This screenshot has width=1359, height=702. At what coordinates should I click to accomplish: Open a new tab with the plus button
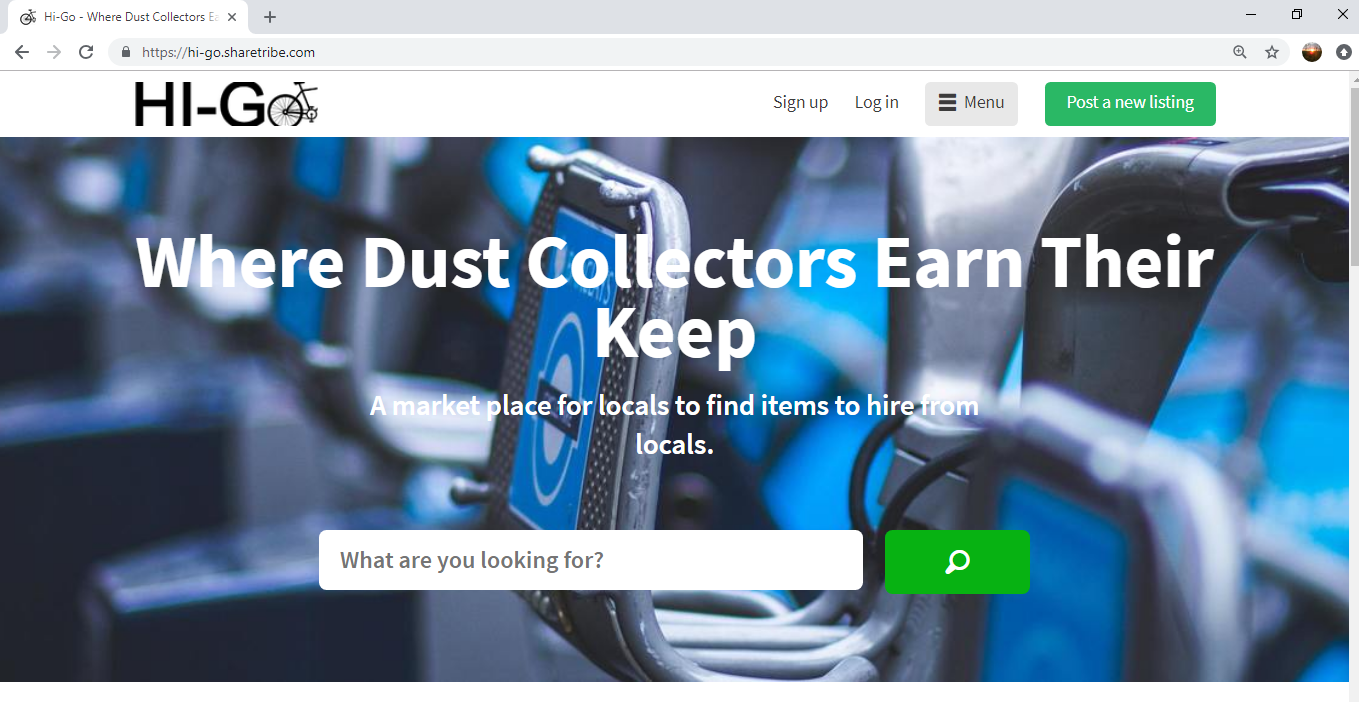[270, 17]
